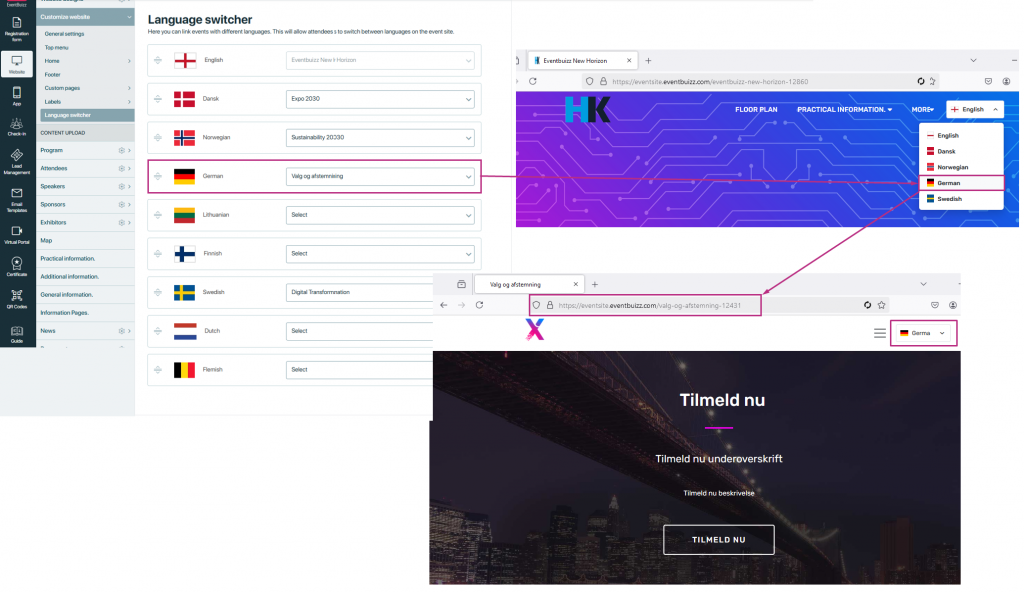Screen dimensions: 1024x592
Task: Open the Dutch Select dropdown
Action: click(360, 331)
